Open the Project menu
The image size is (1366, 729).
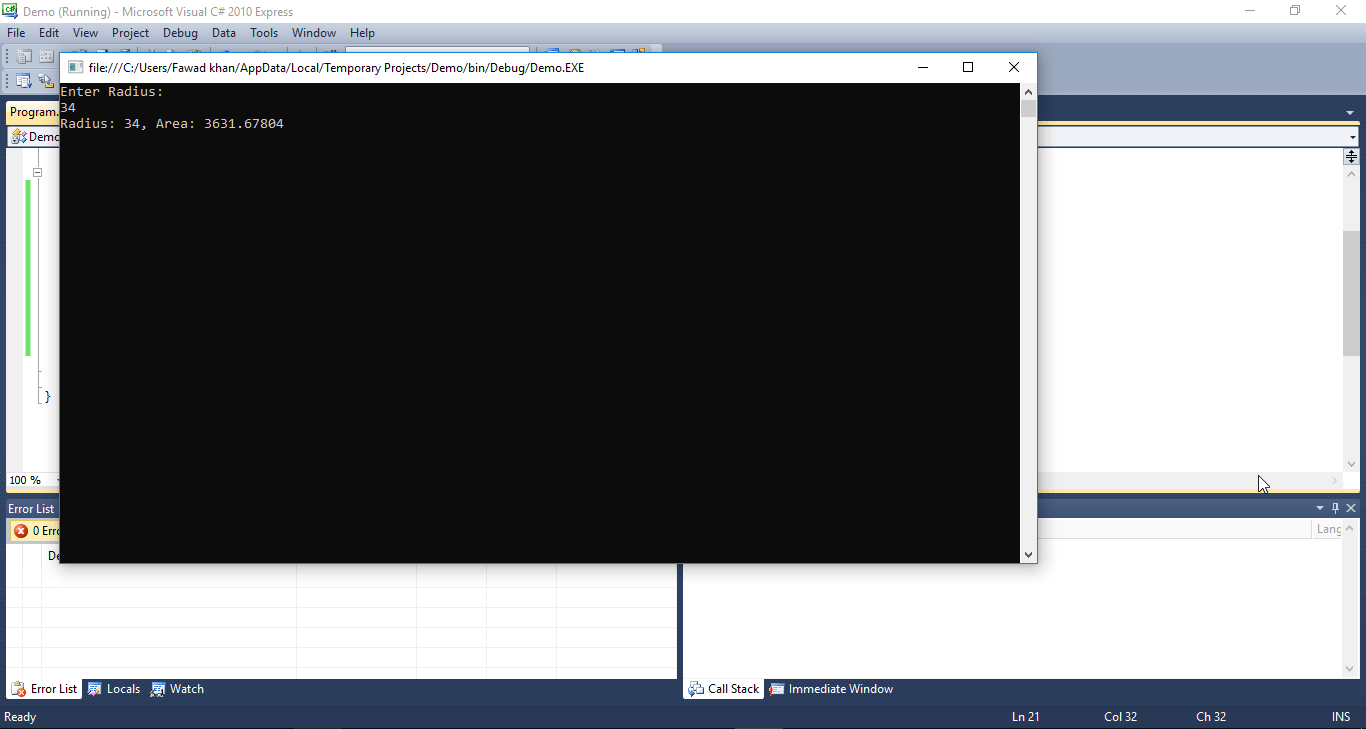130,33
